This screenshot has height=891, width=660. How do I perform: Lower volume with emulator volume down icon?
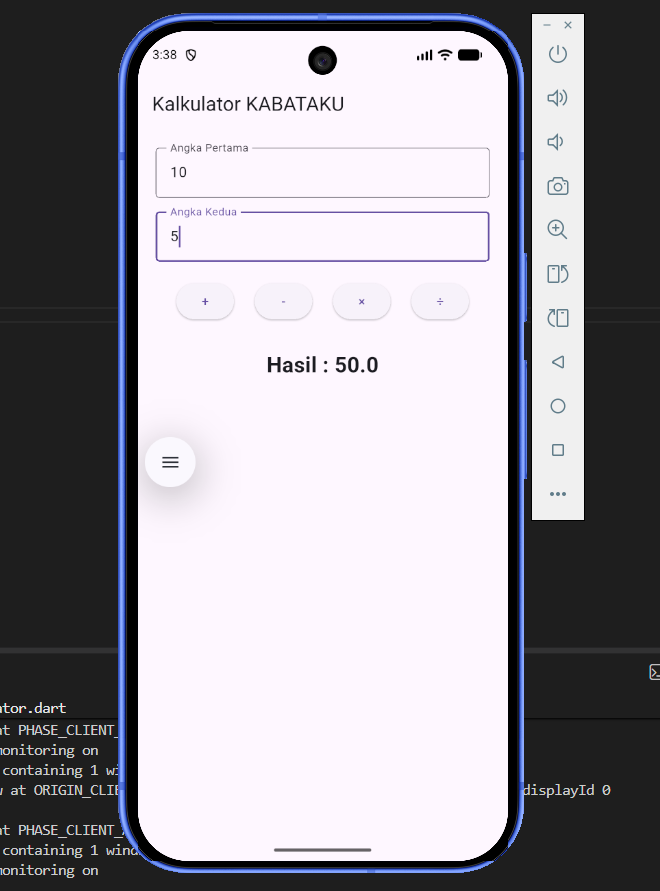click(x=555, y=141)
